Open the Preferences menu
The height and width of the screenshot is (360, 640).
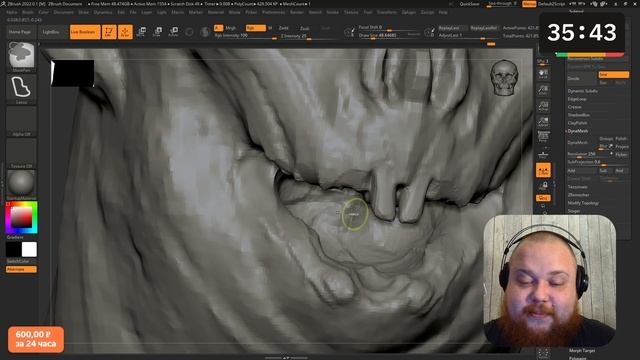[273, 12]
